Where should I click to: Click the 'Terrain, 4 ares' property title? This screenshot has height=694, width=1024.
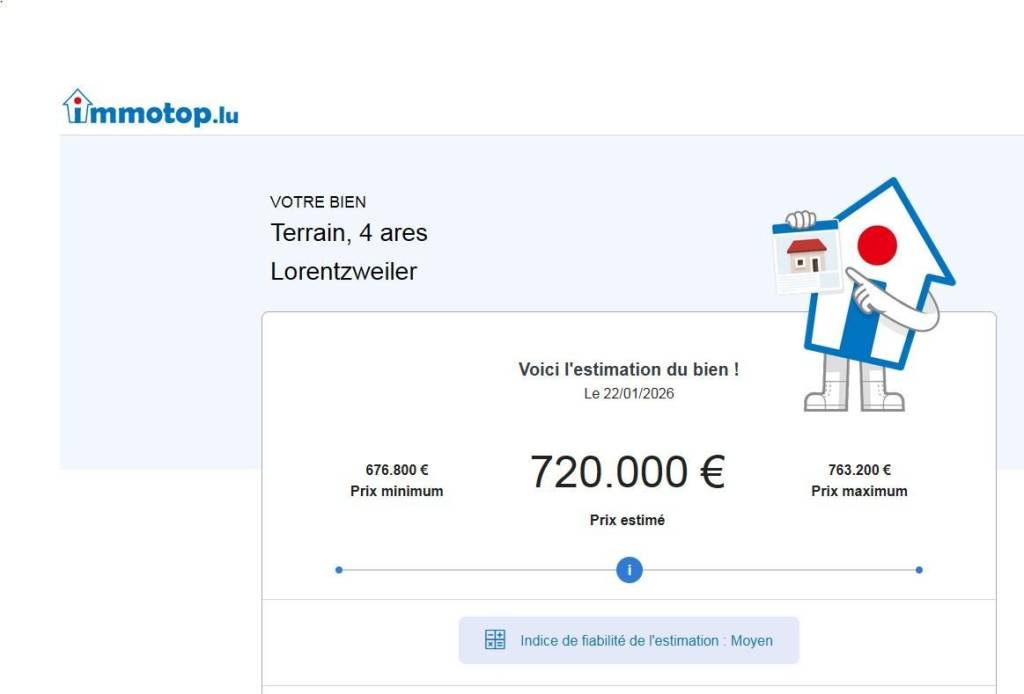click(349, 233)
